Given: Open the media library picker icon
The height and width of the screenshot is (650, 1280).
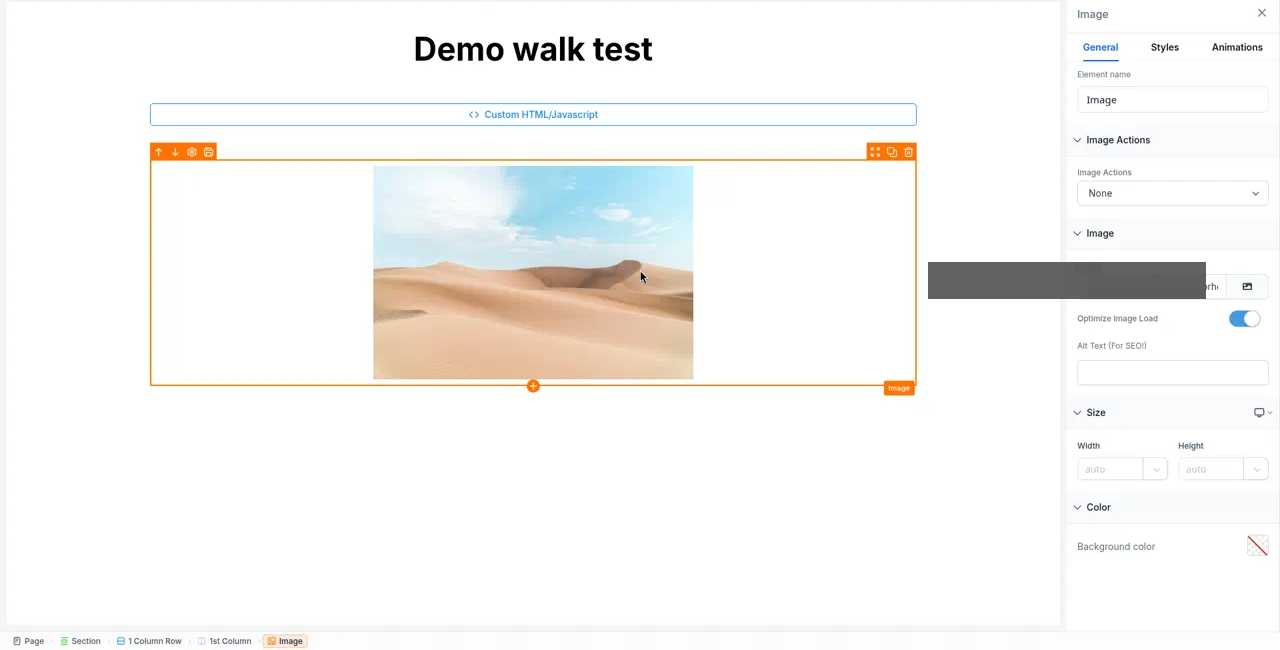Looking at the screenshot, I should 1247,286.
